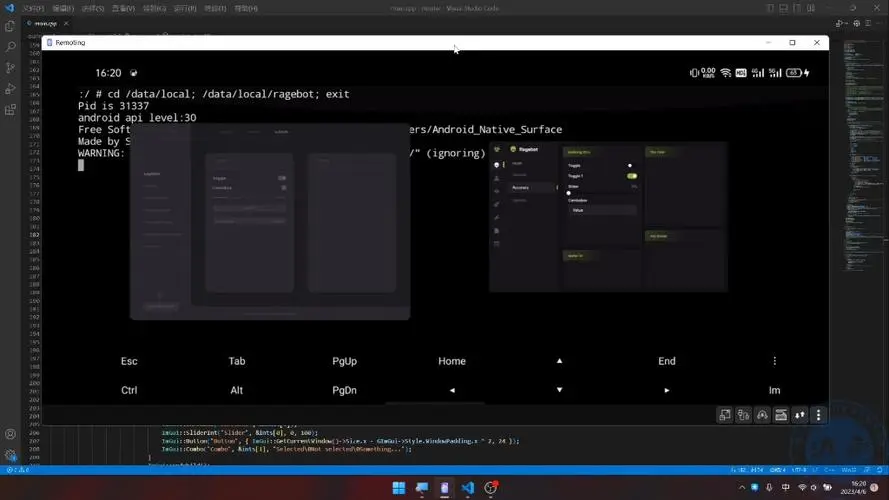Click the taskbar input method indicator

point(786,488)
